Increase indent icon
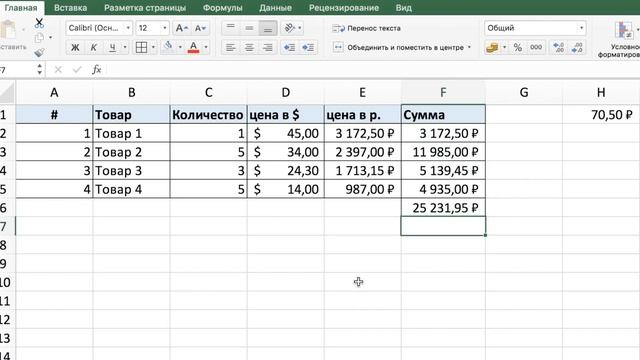This screenshot has height=360, width=640. tap(308, 47)
